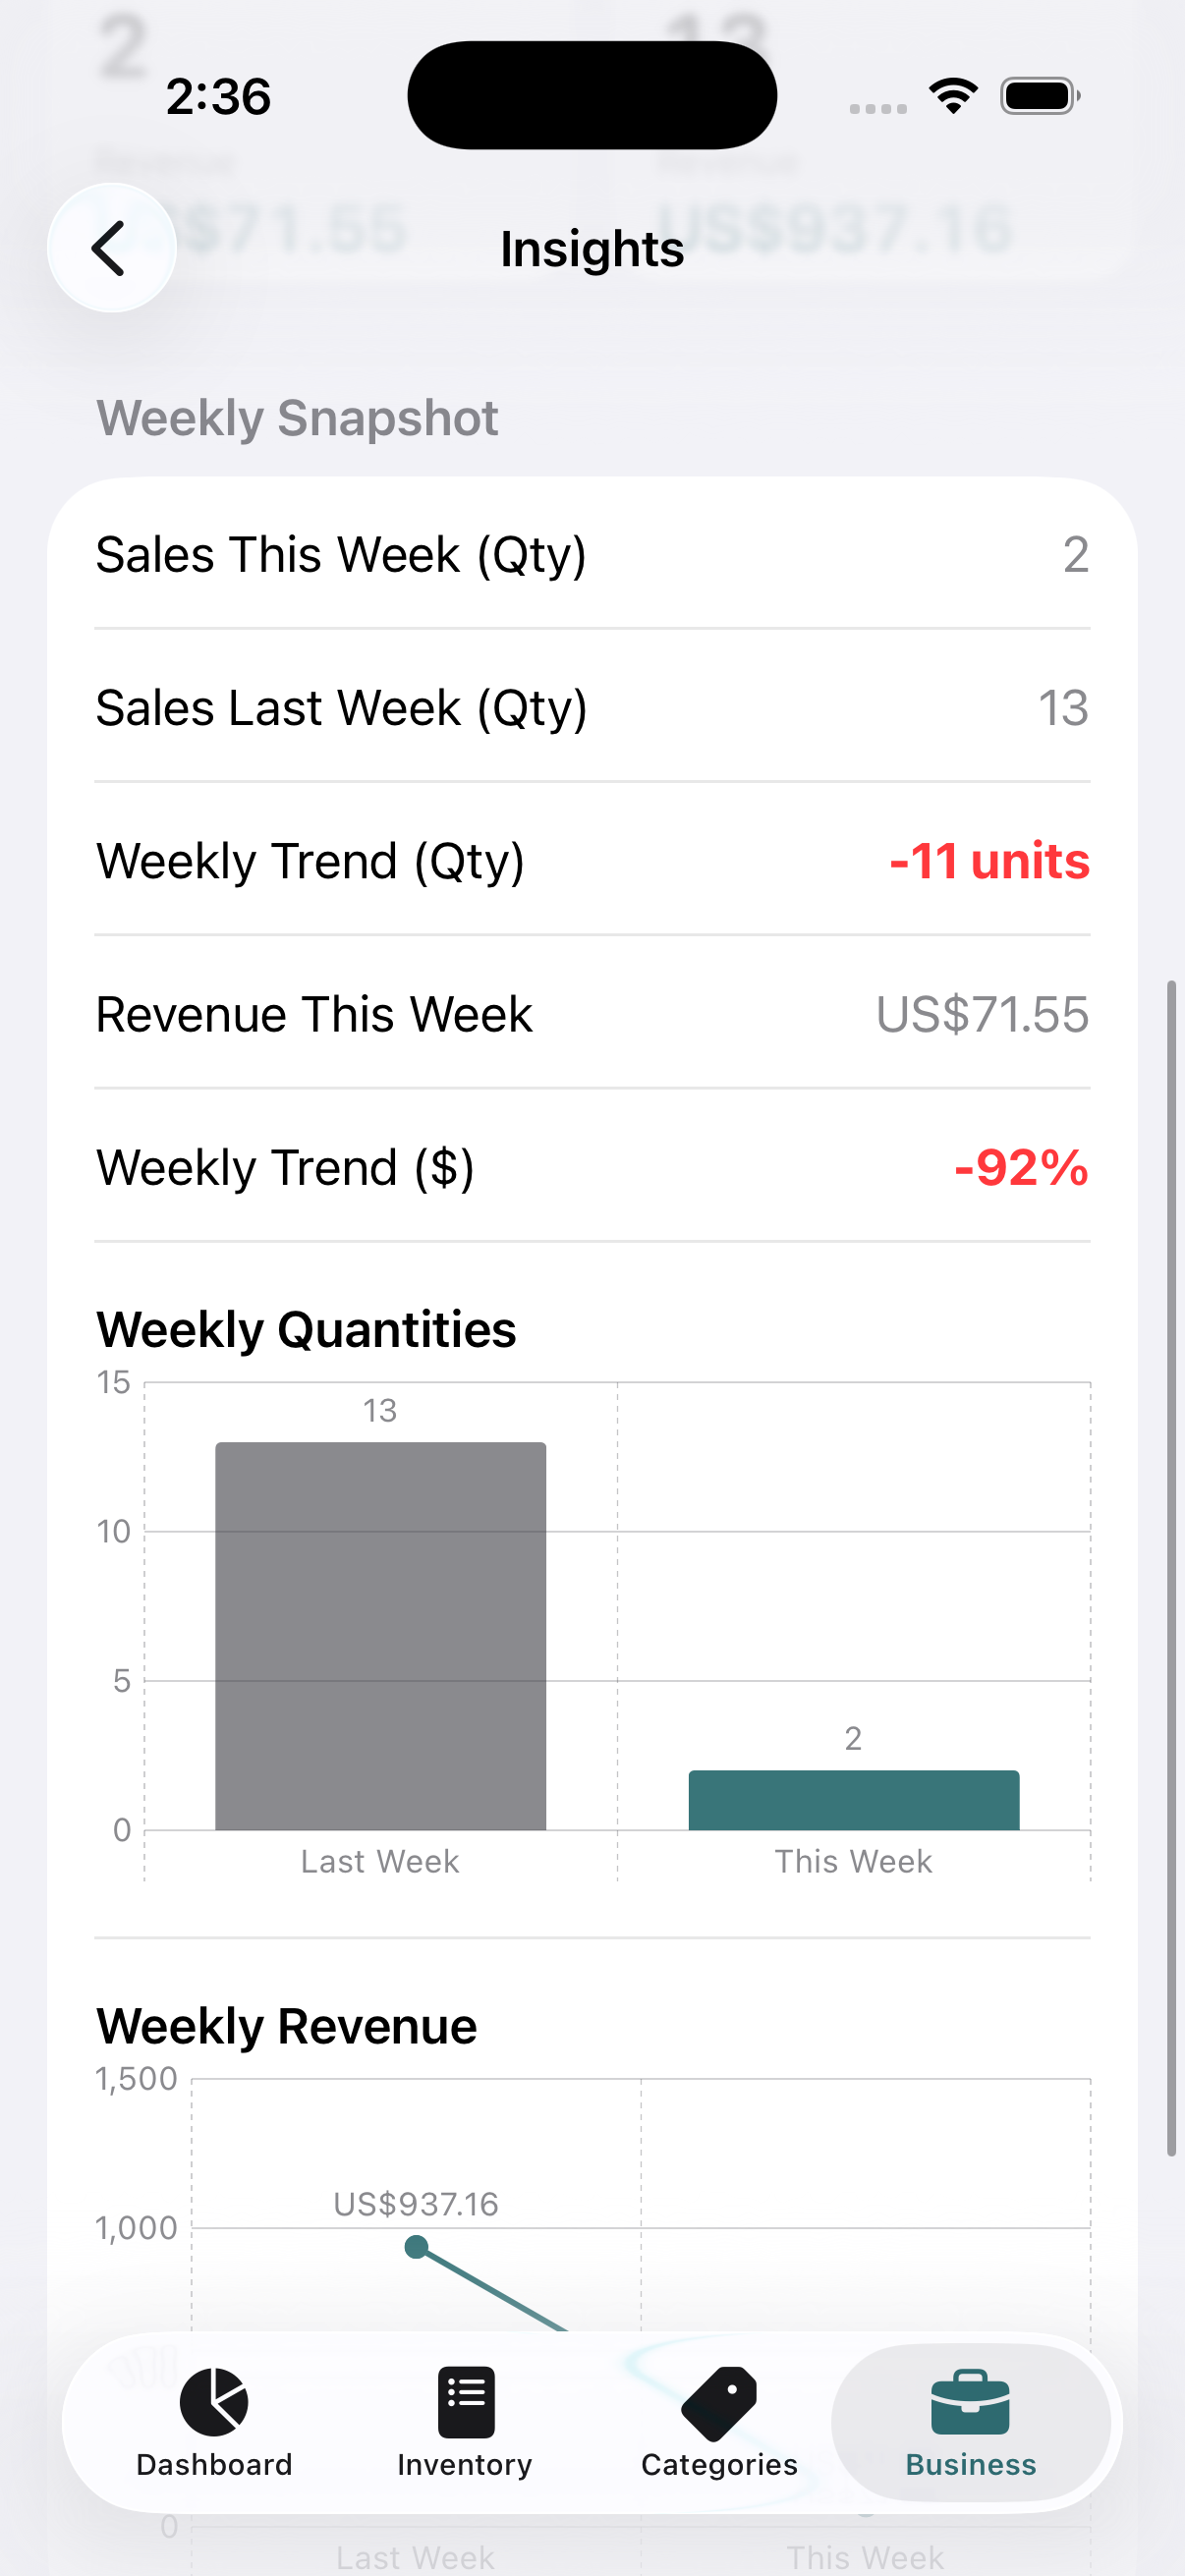The image size is (1185, 2576).
Task: Tap the Weekly Revenue chart heading
Action: tap(286, 2027)
